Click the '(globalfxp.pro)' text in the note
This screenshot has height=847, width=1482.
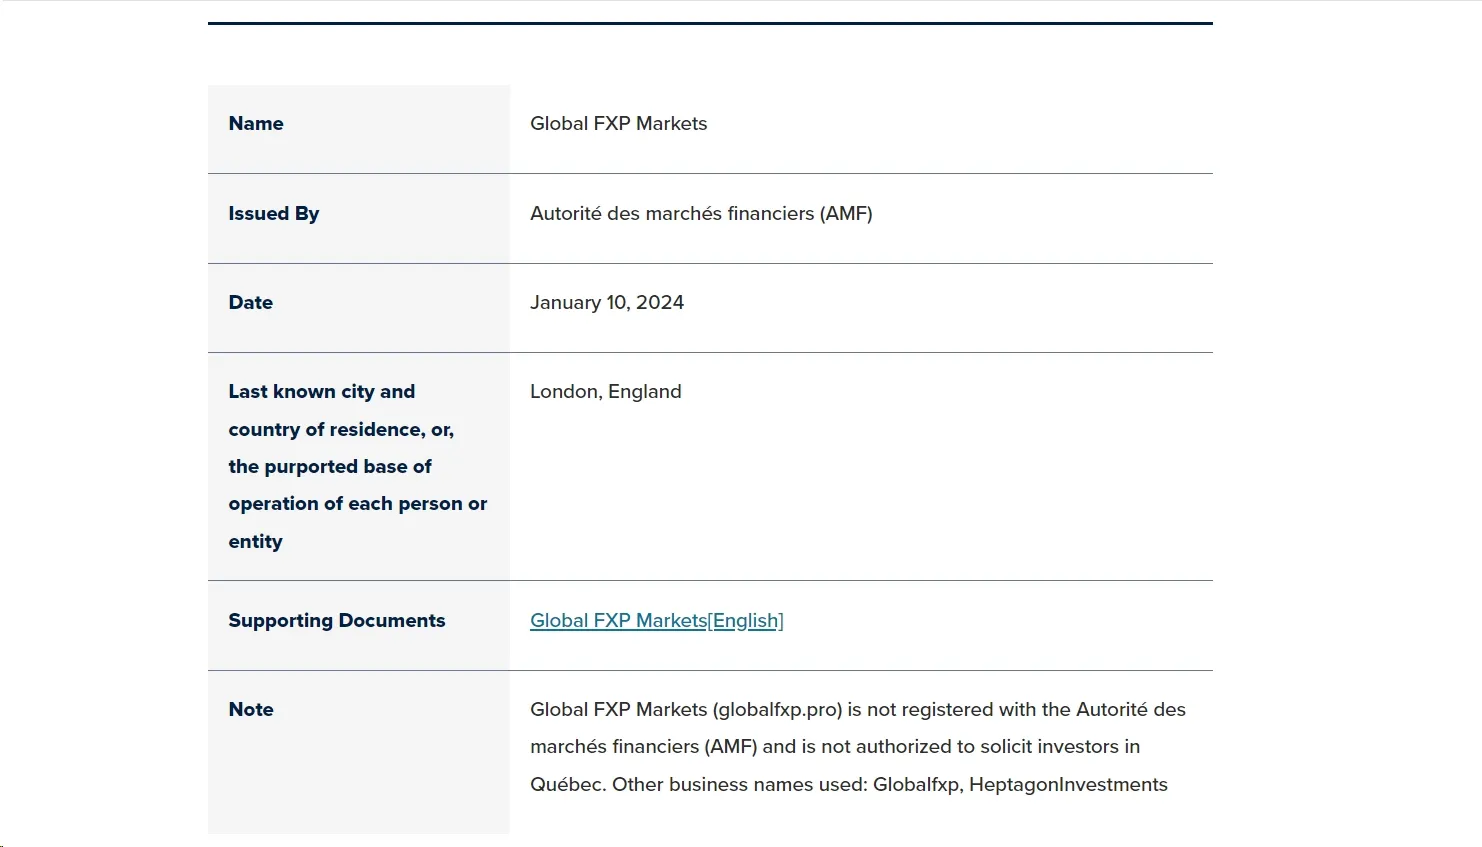777,710
